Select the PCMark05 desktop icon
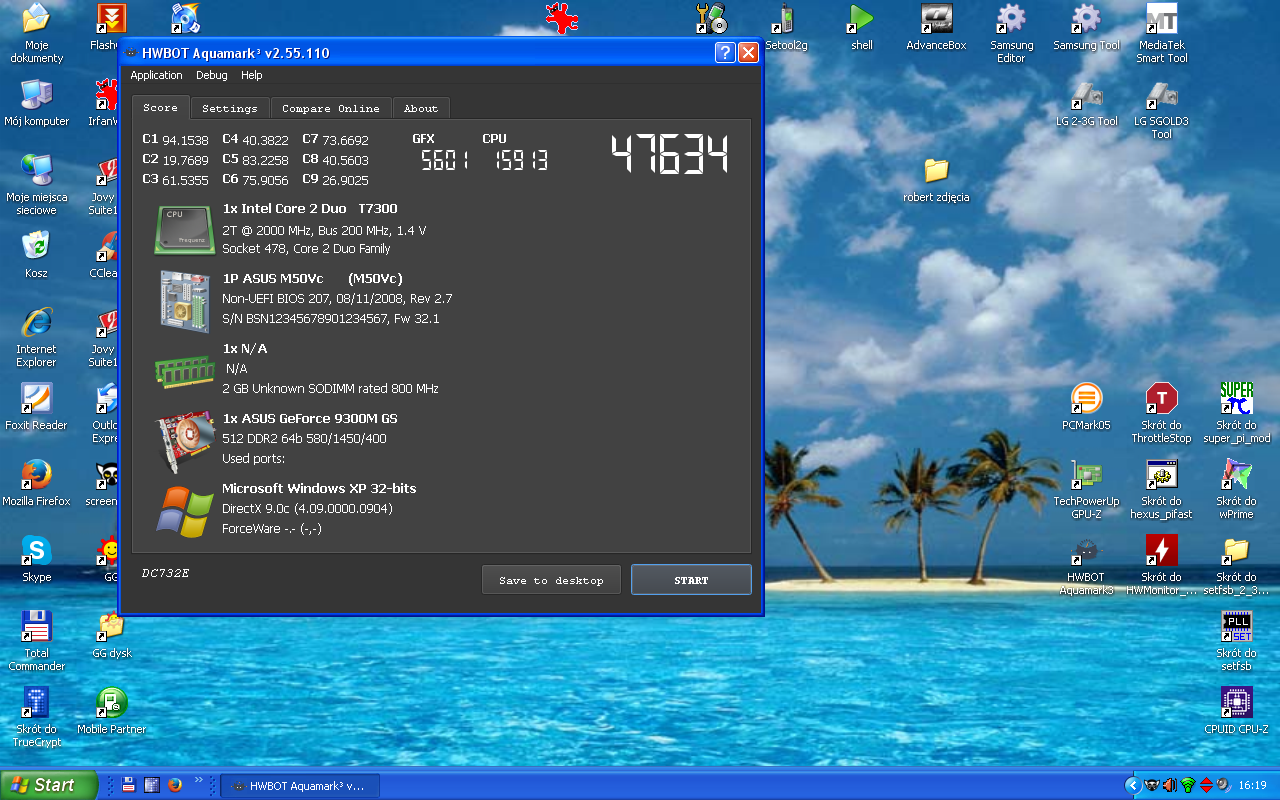 1086,406
